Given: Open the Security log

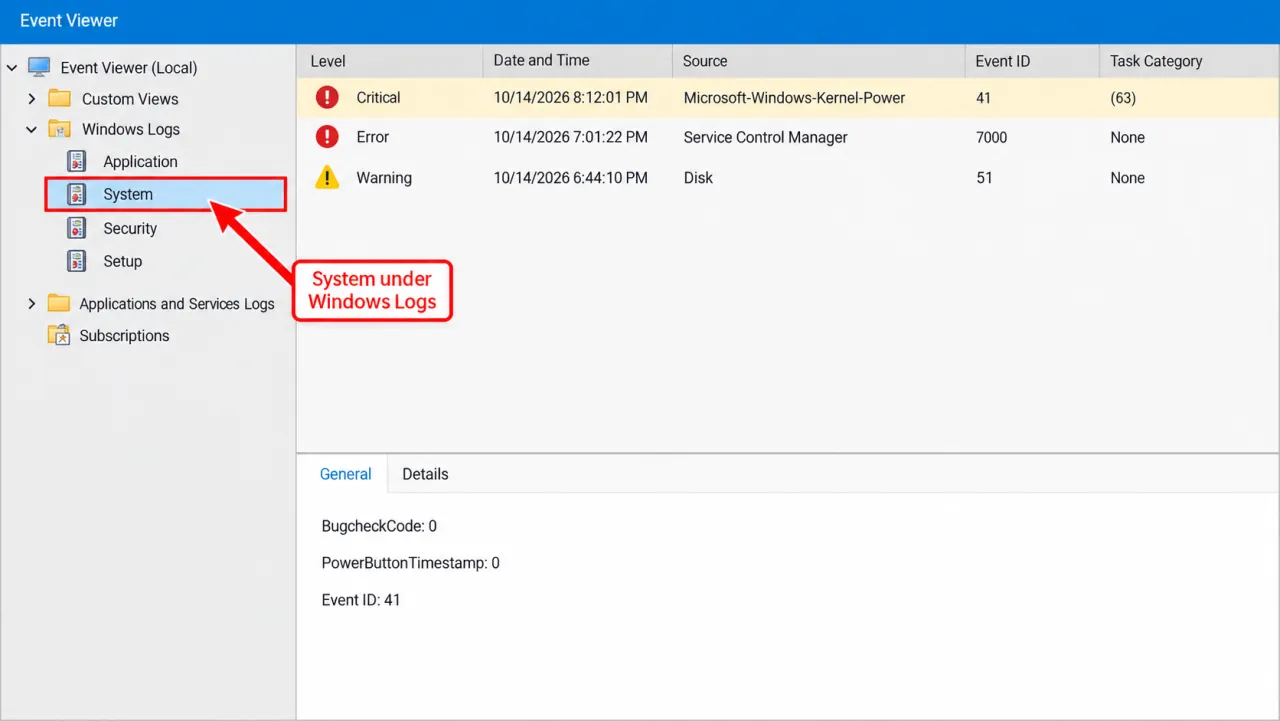Looking at the screenshot, I should tap(130, 228).
